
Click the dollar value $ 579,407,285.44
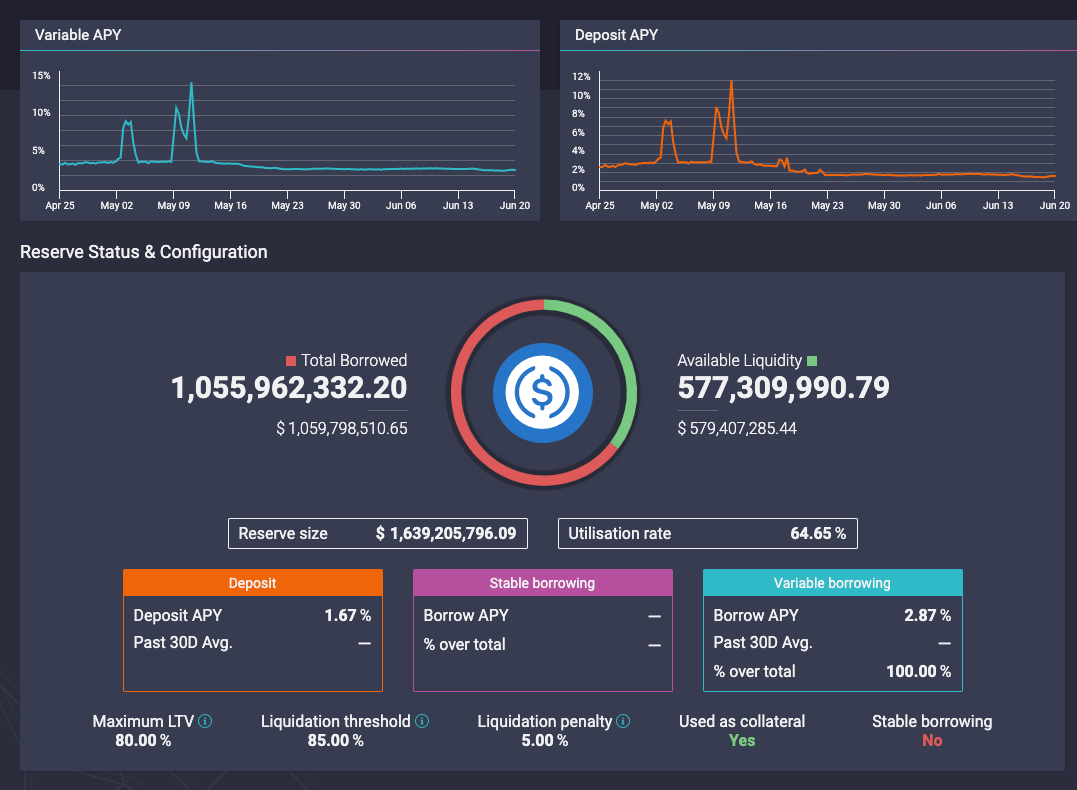(737, 429)
